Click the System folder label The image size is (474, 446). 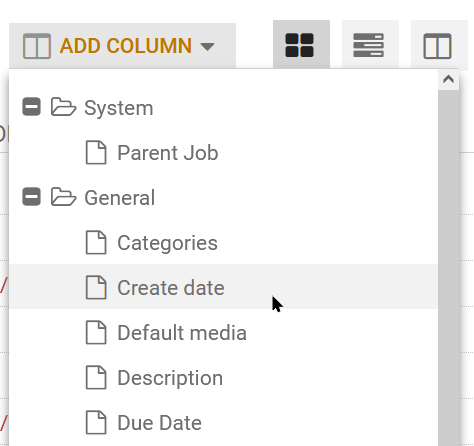119,108
